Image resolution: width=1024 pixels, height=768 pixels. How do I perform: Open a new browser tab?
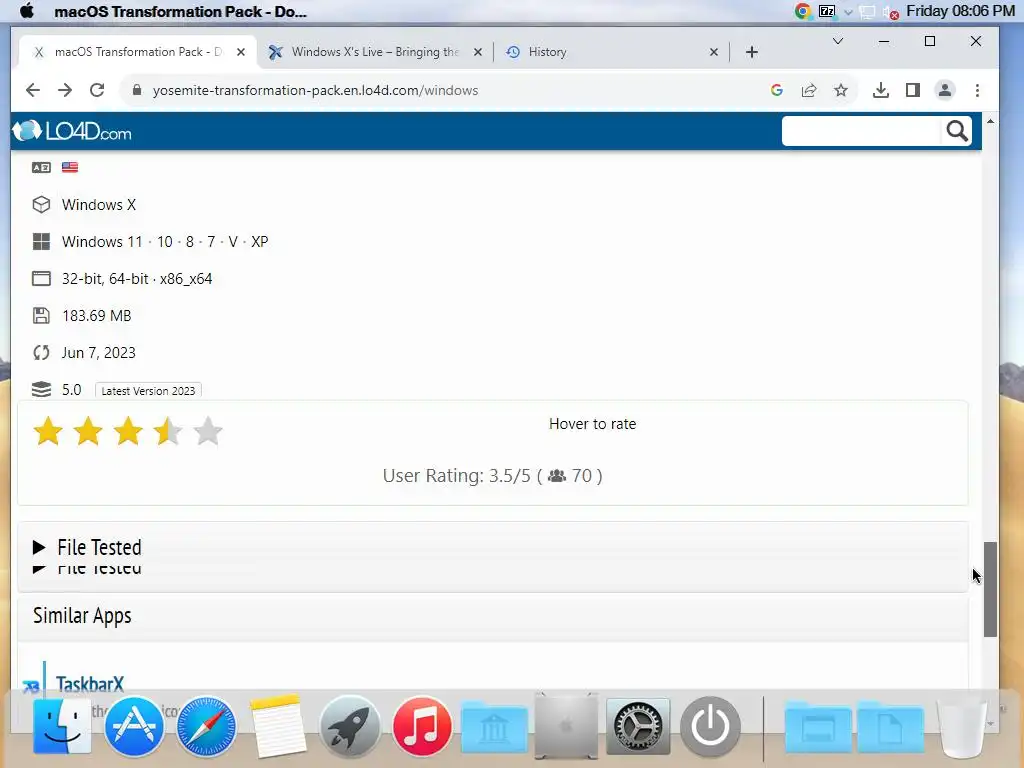(x=752, y=52)
